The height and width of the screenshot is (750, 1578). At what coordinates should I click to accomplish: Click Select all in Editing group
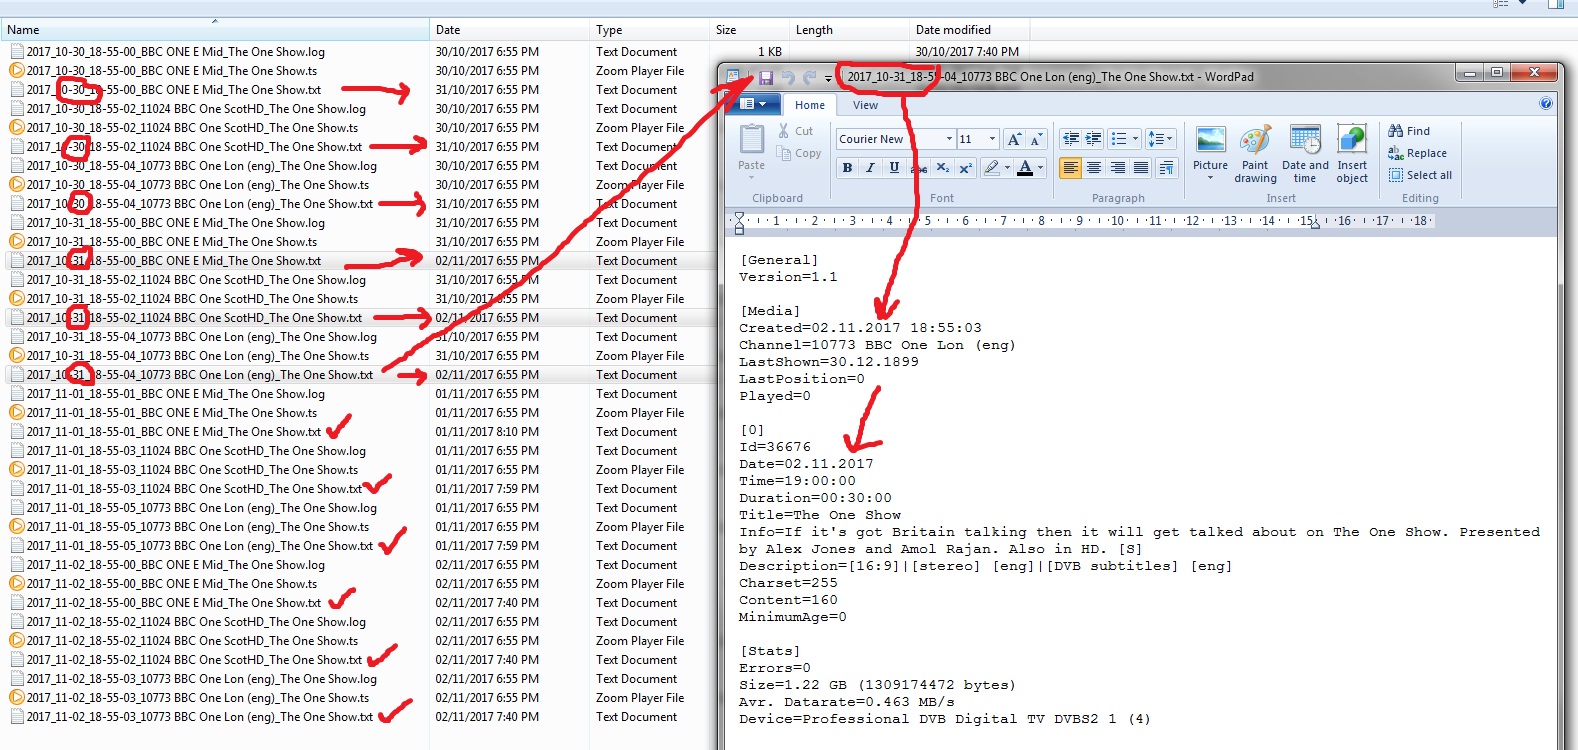coord(1420,175)
